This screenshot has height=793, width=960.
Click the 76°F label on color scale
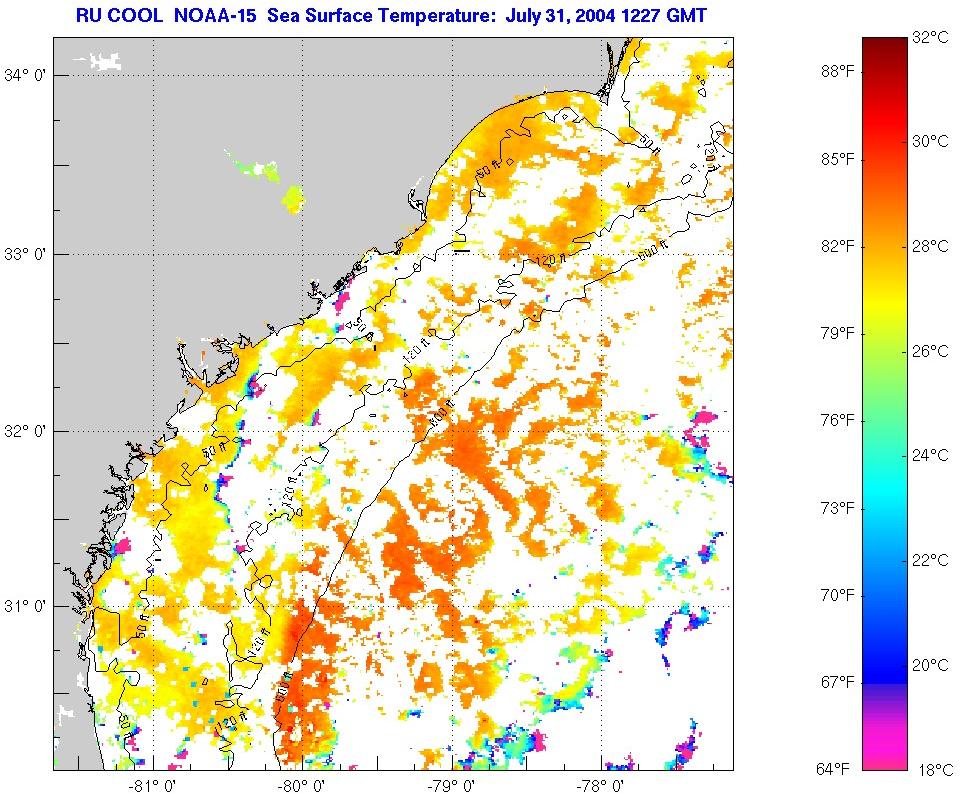838,421
